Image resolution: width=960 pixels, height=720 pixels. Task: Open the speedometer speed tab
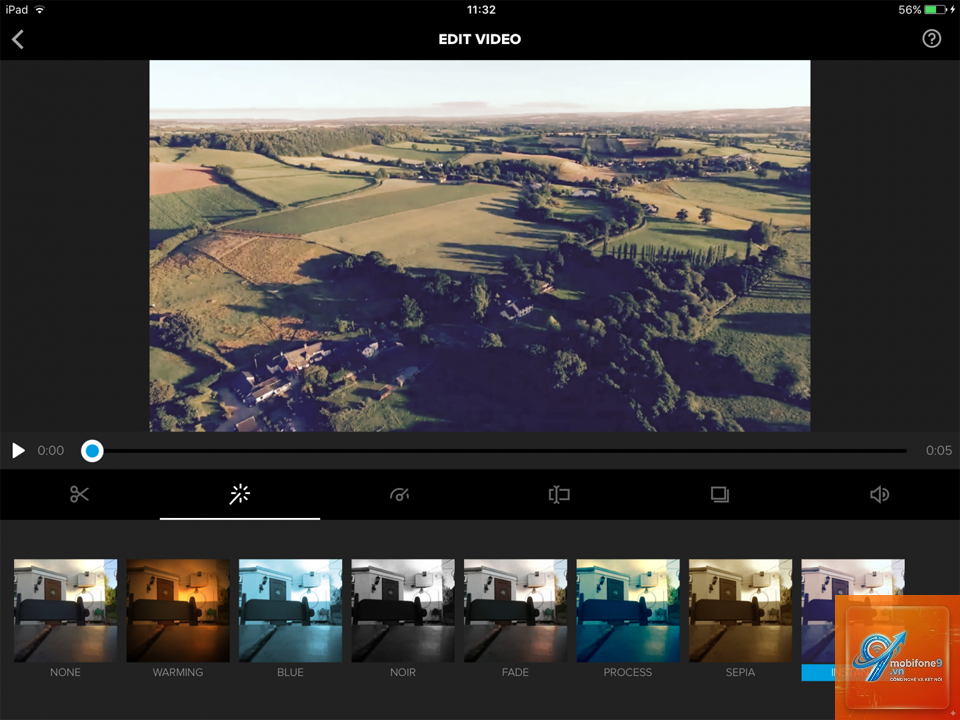click(399, 494)
